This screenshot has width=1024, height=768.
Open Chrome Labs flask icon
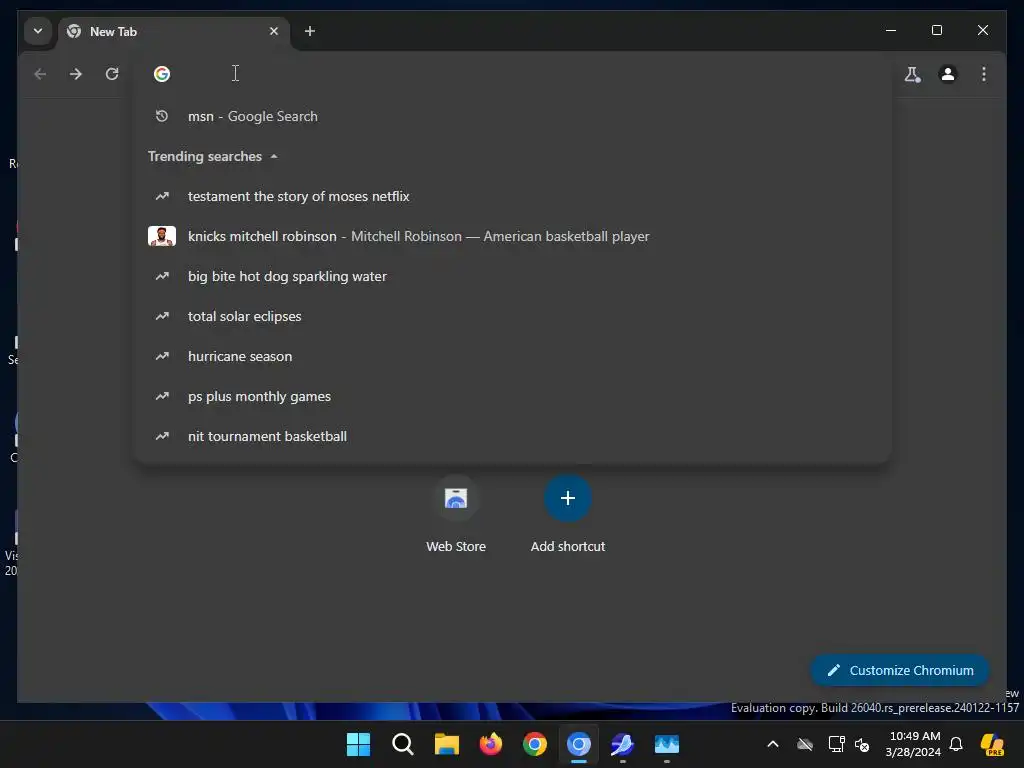click(x=912, y=74)
